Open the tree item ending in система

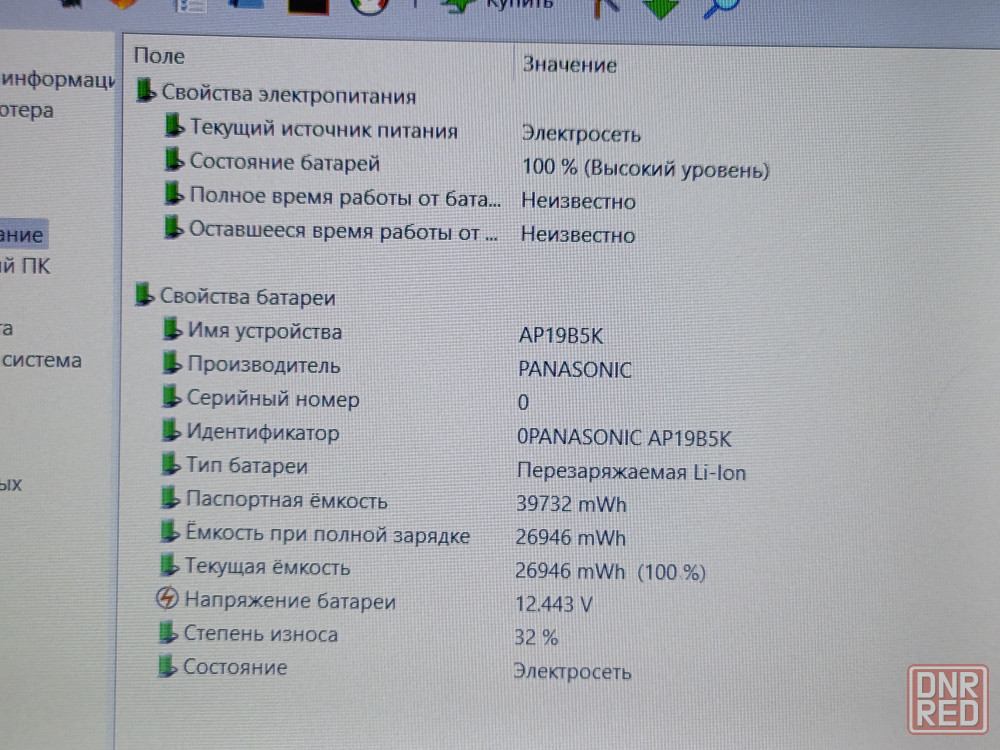[x=41, y=360]
